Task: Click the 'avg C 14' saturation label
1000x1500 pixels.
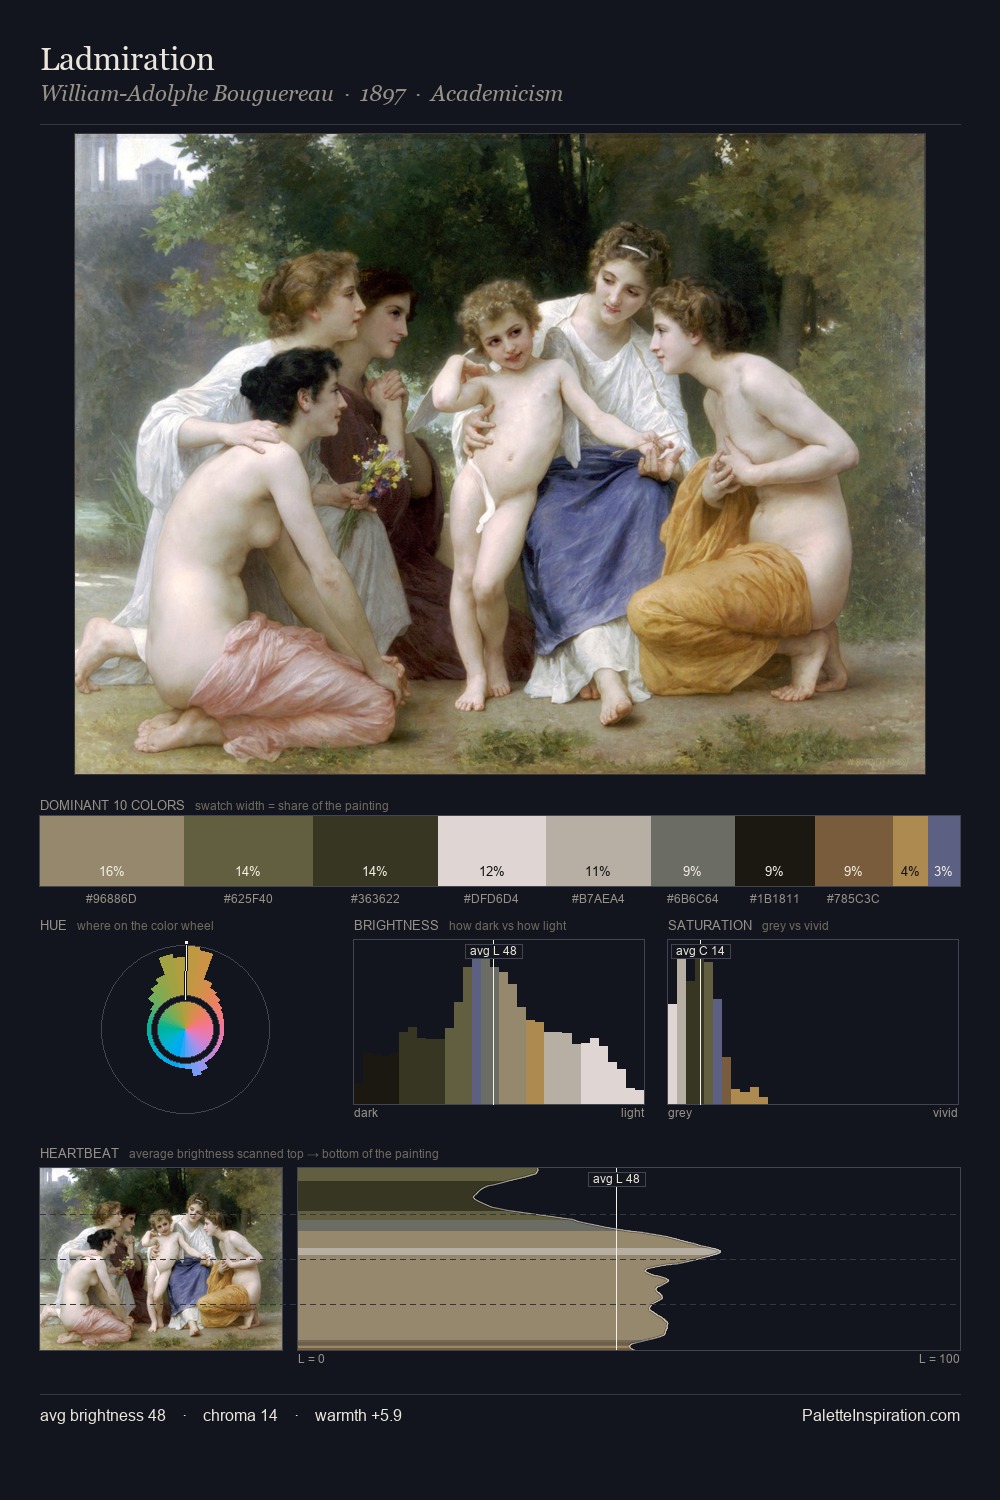Action: pyautogui.click(x=701, y=951)
